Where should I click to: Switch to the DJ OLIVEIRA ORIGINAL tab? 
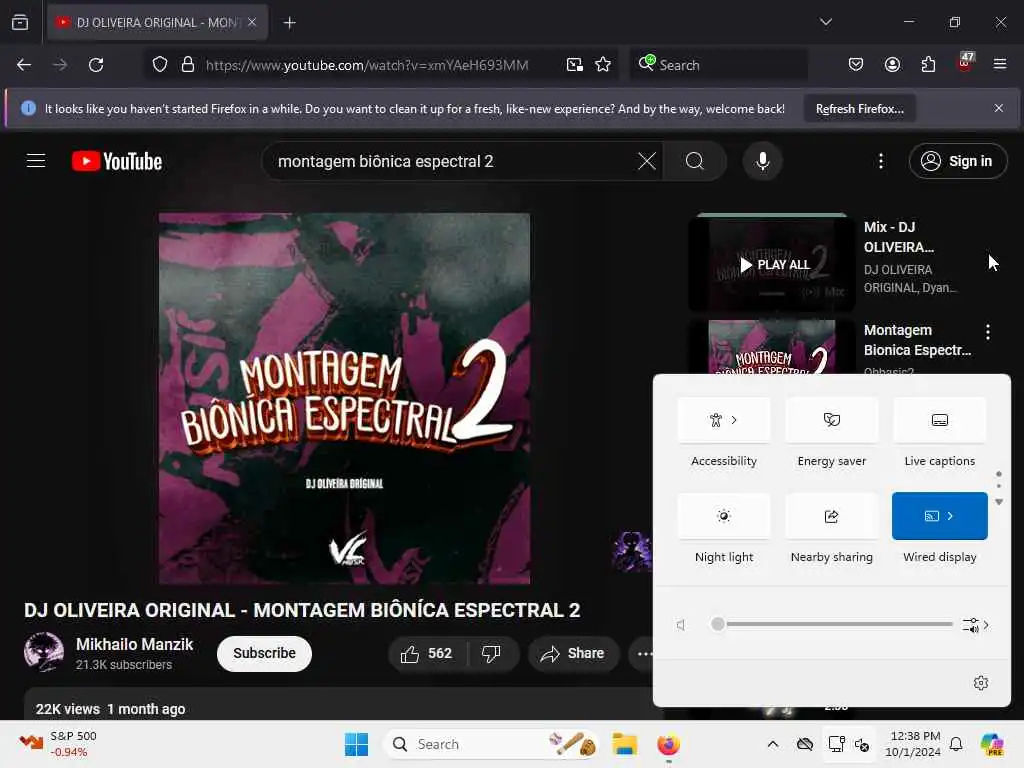pyautogui.click(x=157, y=23)
